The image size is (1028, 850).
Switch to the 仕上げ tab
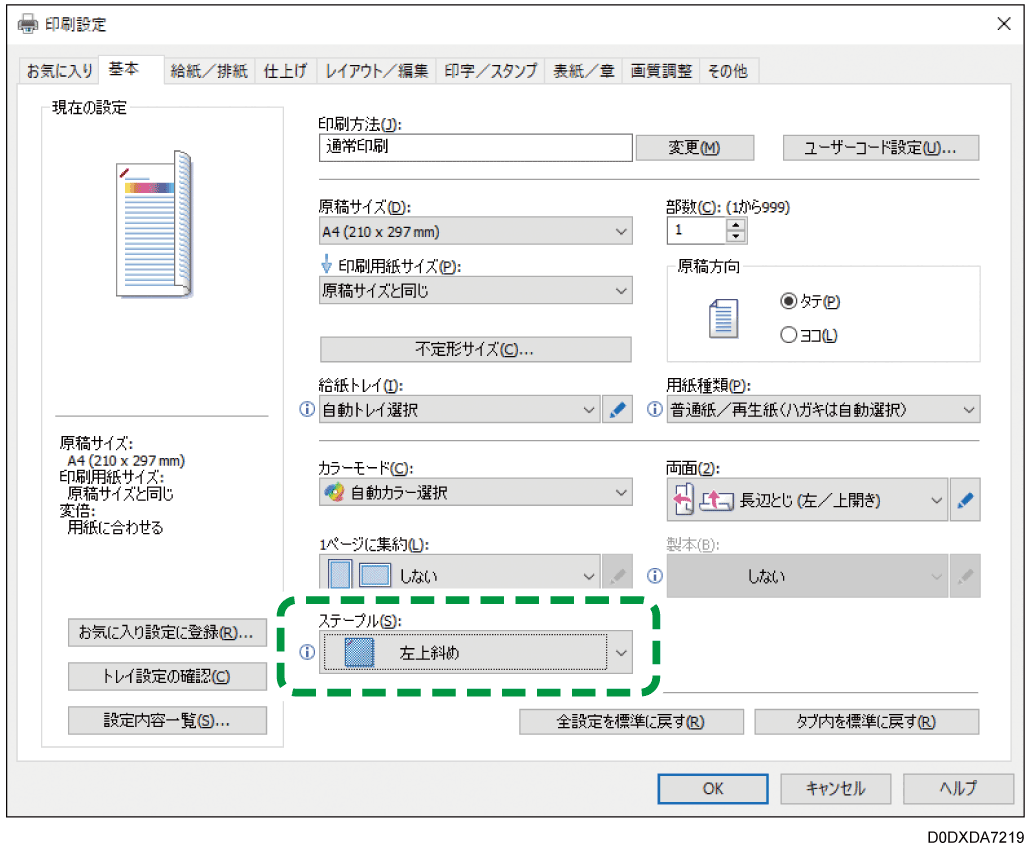285,70
